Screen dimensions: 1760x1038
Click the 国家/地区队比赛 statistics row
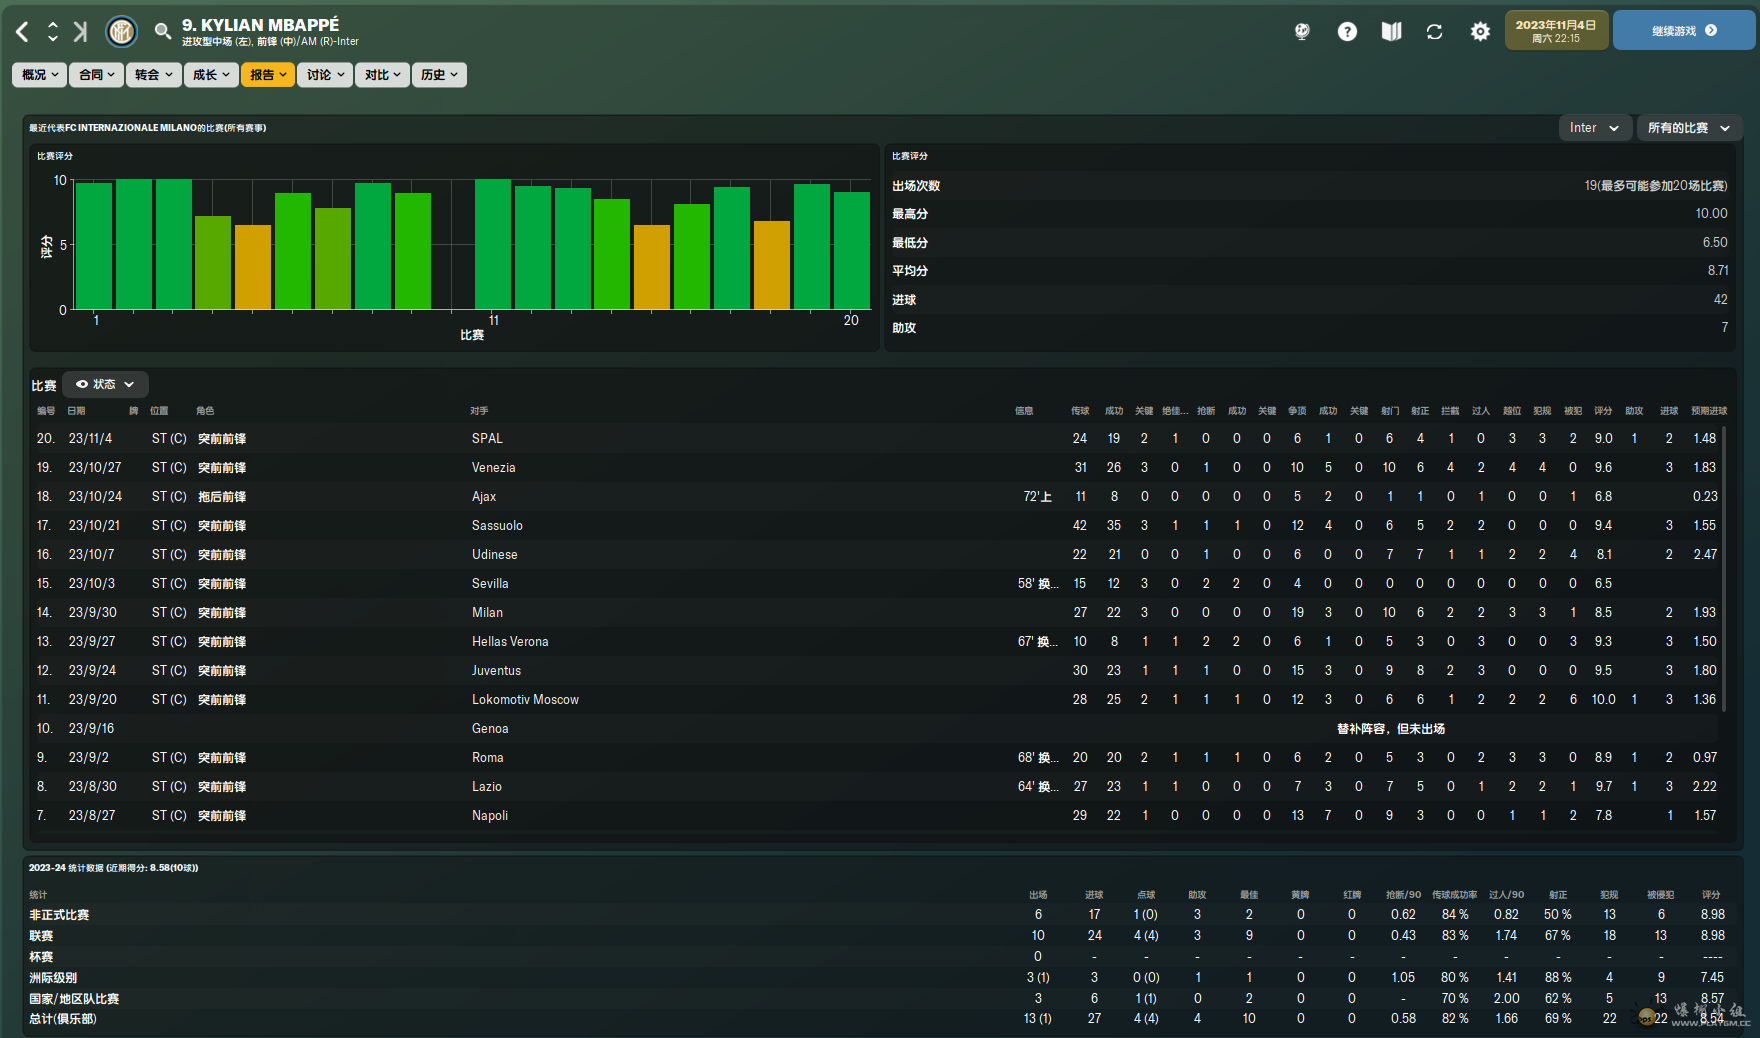[x=880, y=999]
